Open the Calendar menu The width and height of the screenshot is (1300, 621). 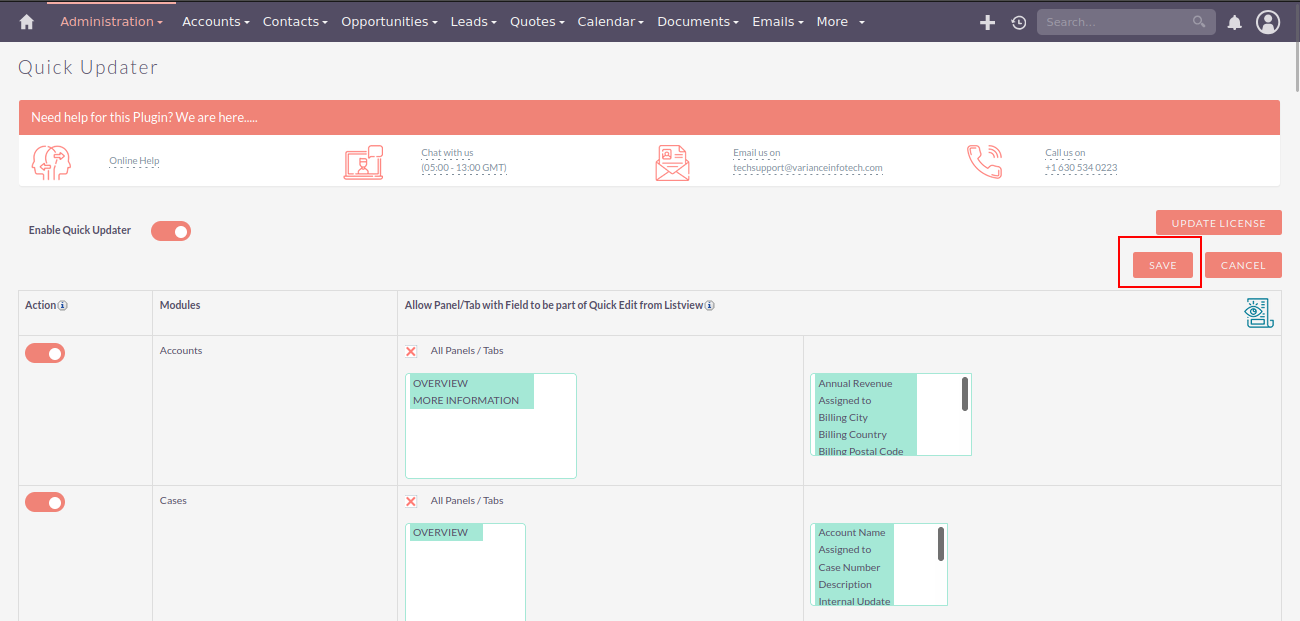point(610,21)
